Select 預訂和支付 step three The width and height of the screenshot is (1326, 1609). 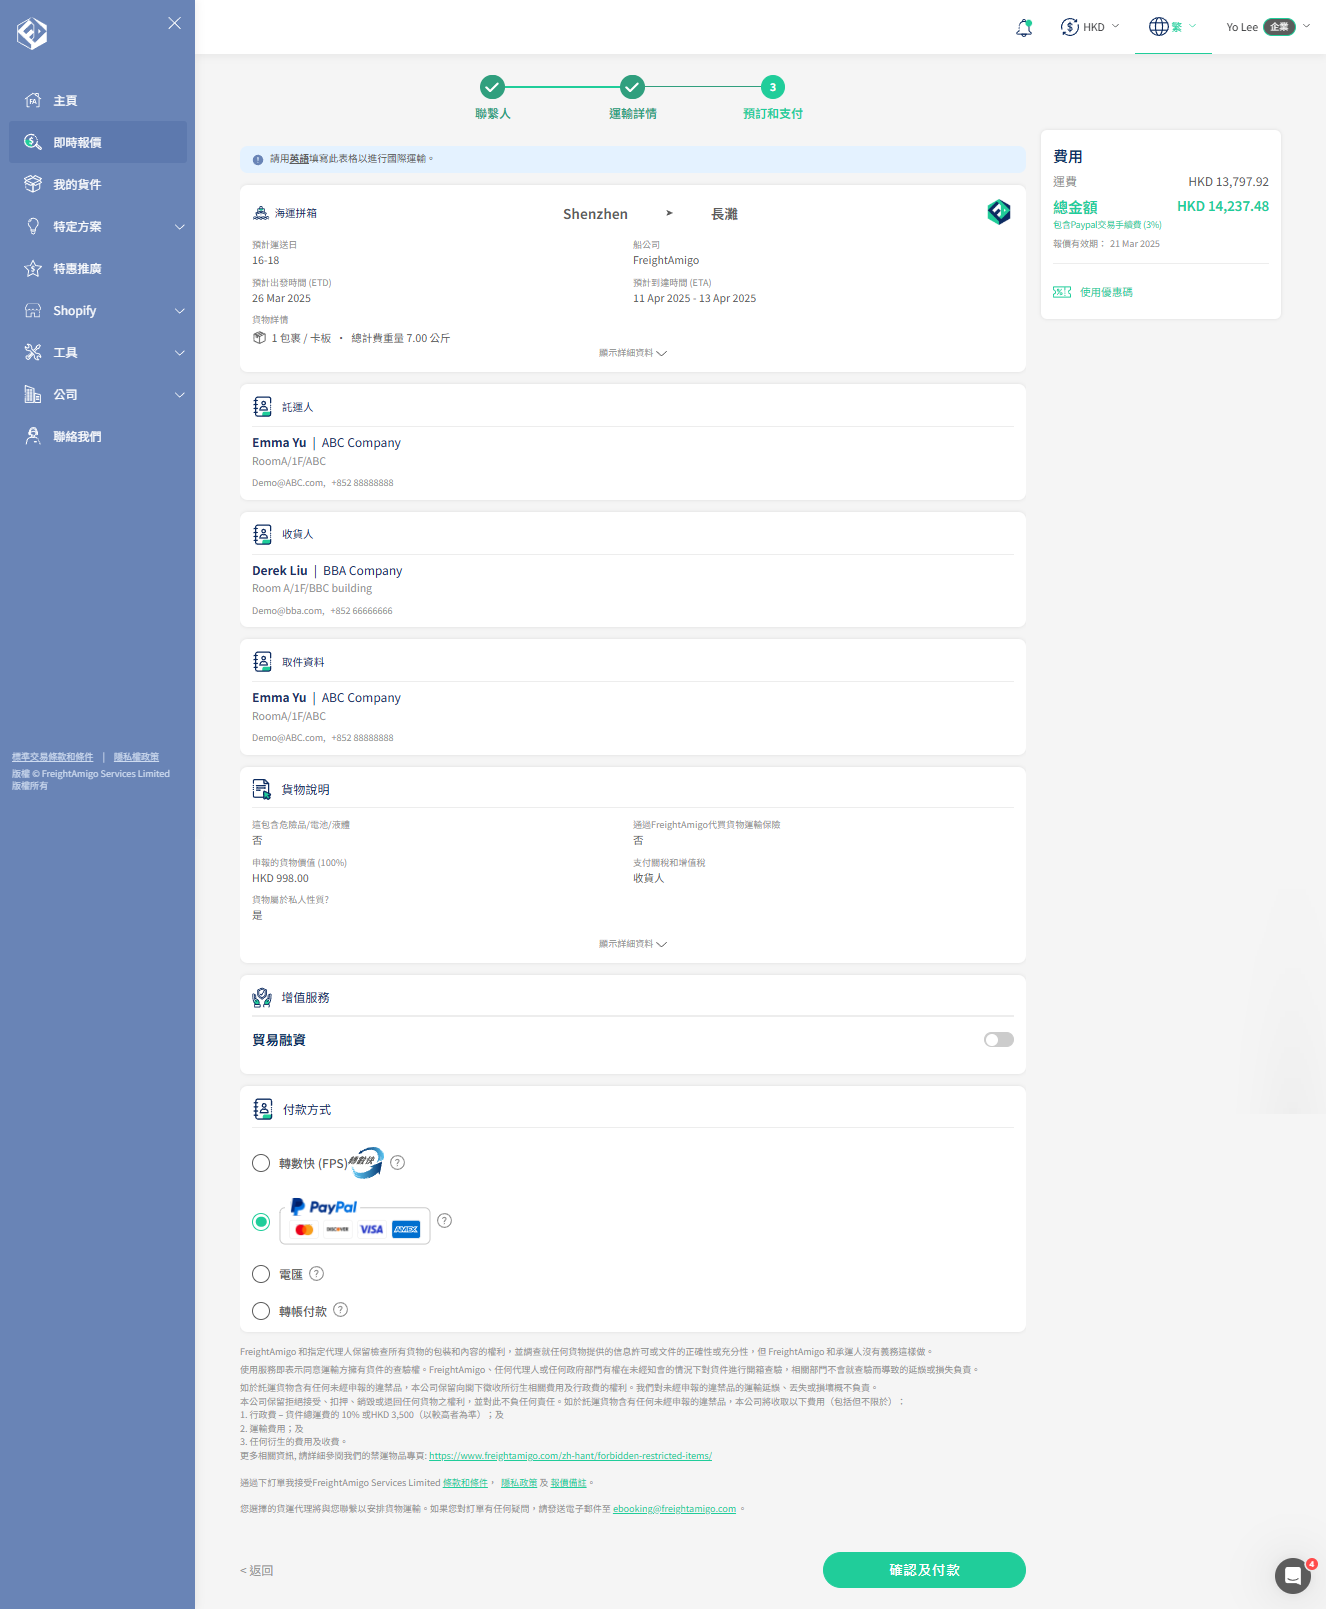click(772, 98)
